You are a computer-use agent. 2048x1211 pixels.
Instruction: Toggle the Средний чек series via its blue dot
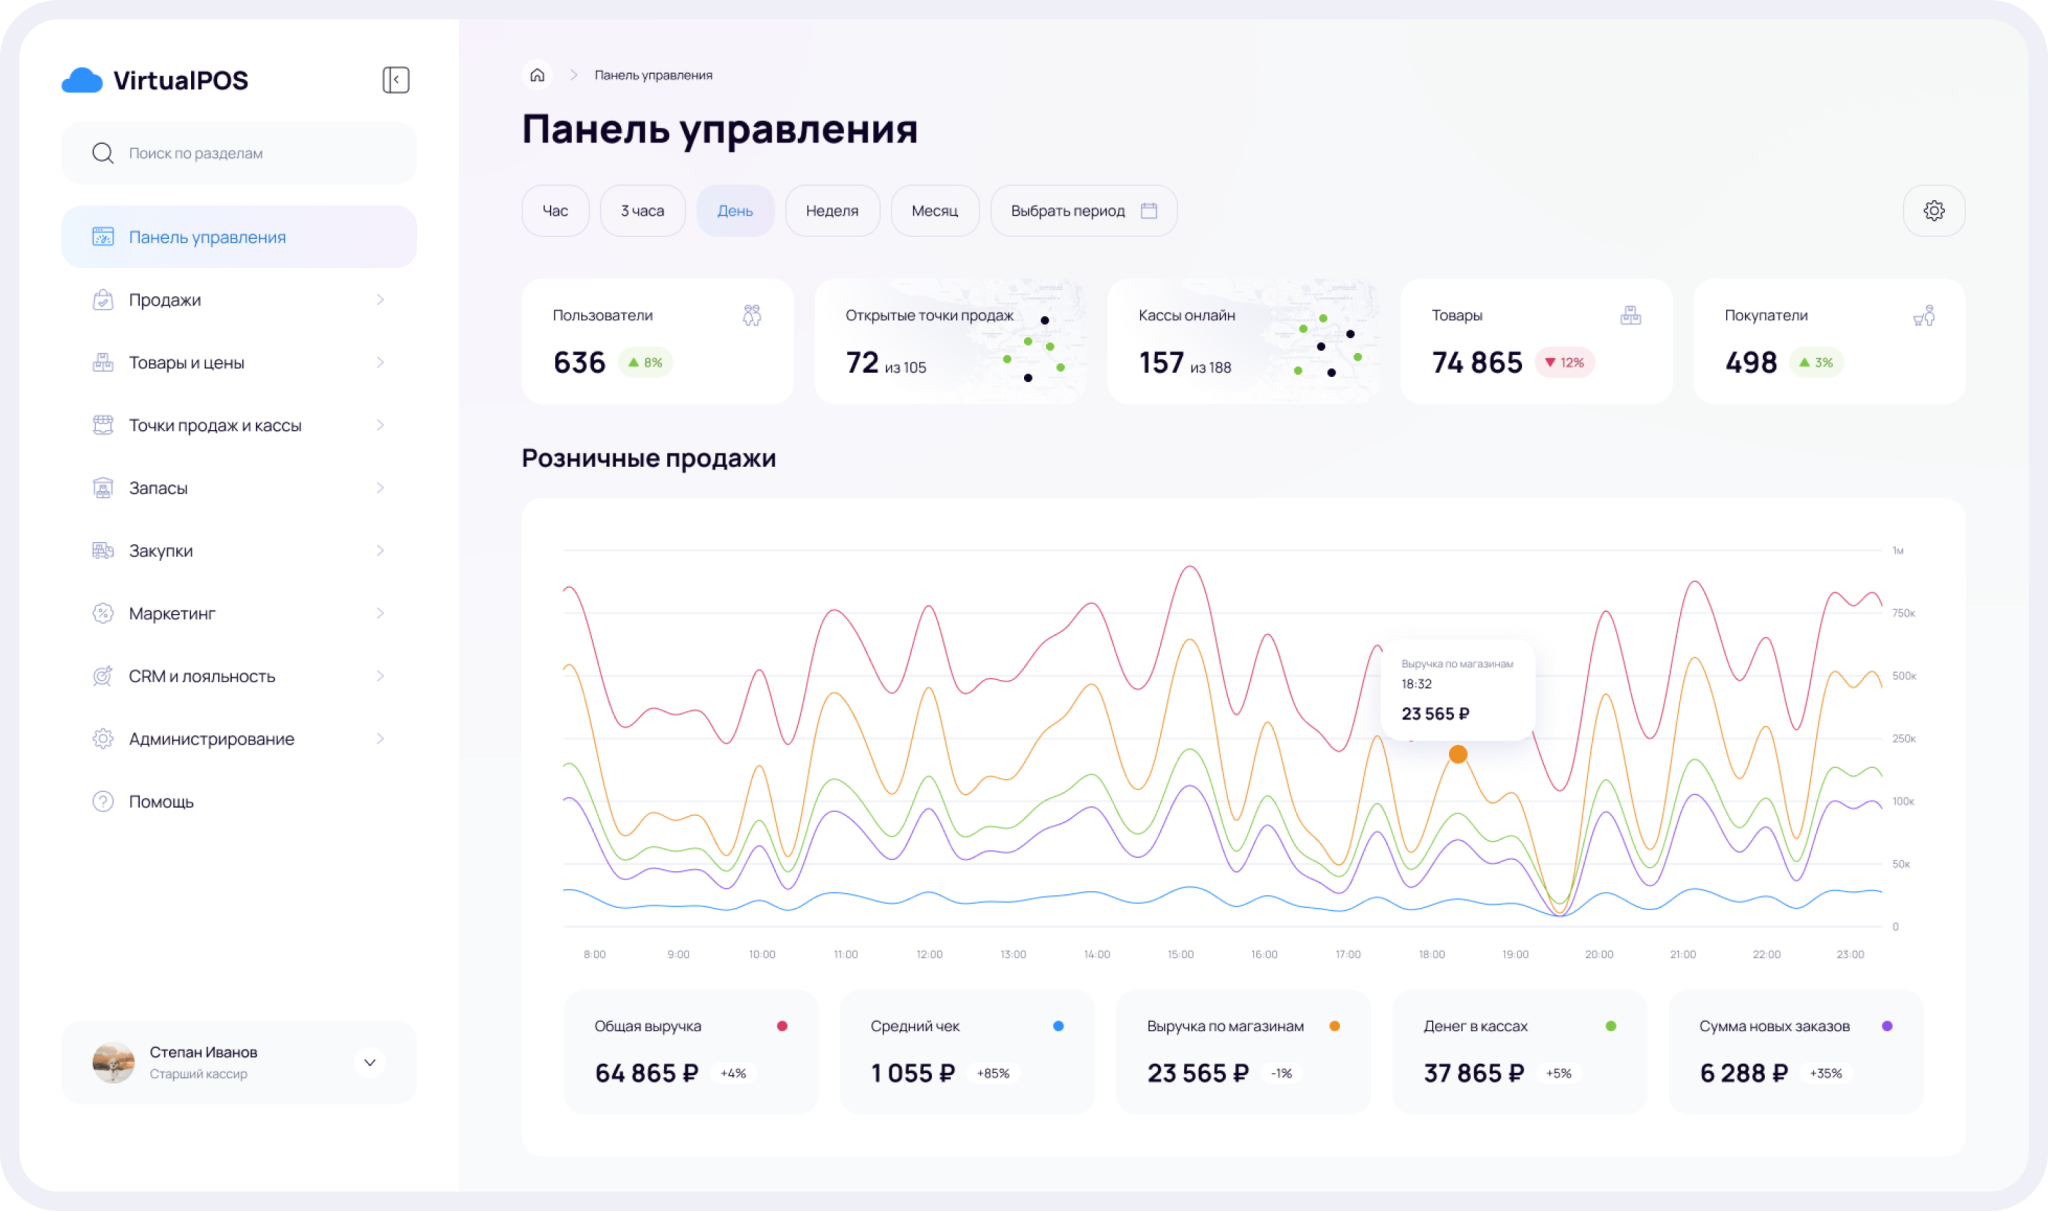1058,1026
